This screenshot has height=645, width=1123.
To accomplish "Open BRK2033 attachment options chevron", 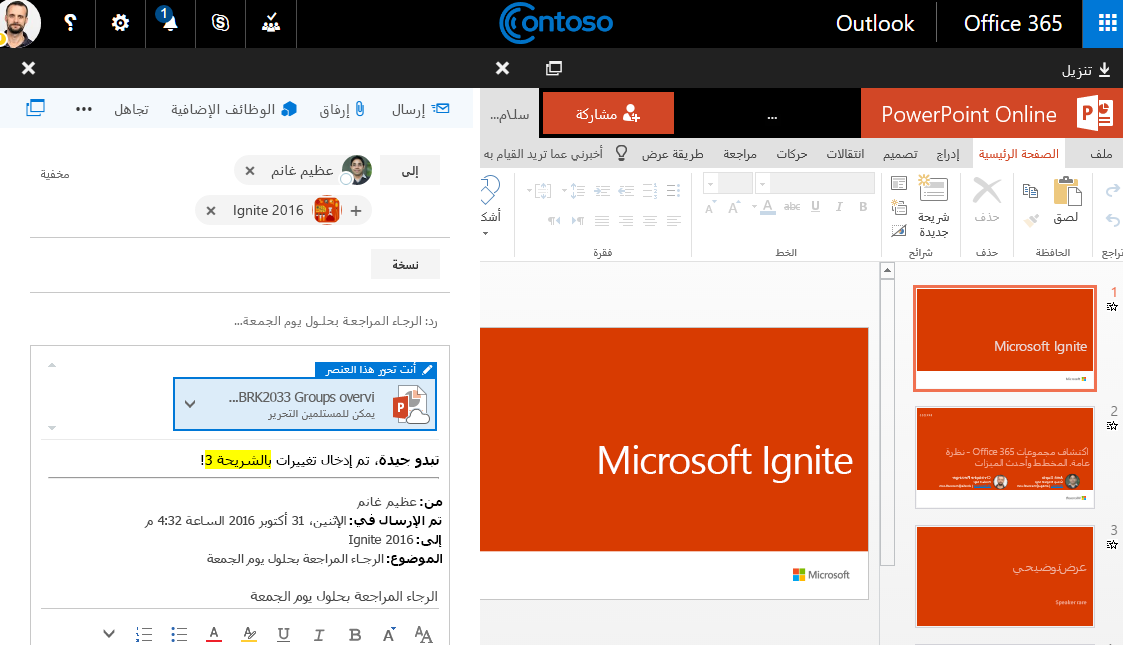I will click(x=190, y=404).
